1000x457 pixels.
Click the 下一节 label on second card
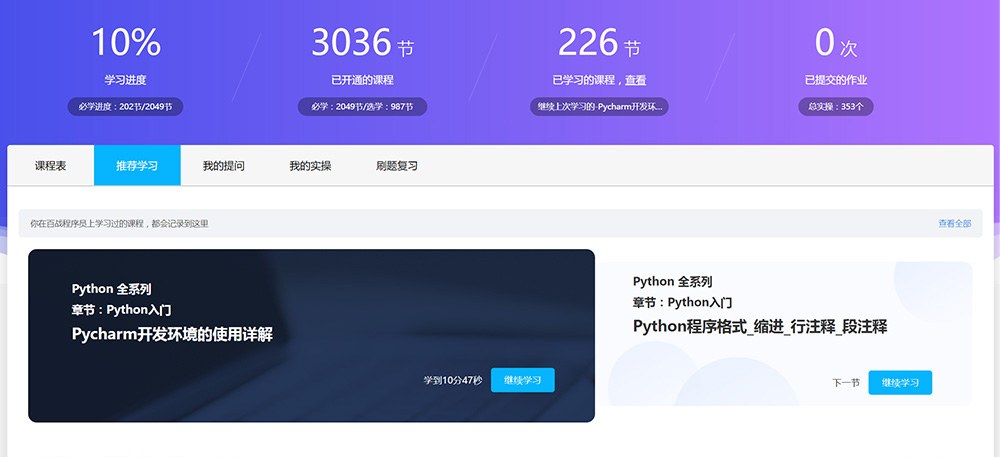[x=845, y=383]
